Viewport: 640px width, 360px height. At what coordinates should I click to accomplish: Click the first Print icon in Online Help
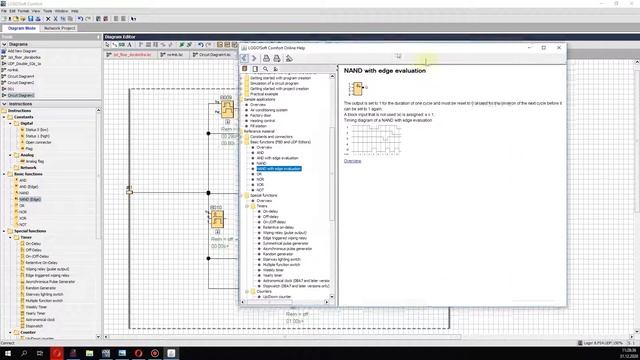point(266,58)
